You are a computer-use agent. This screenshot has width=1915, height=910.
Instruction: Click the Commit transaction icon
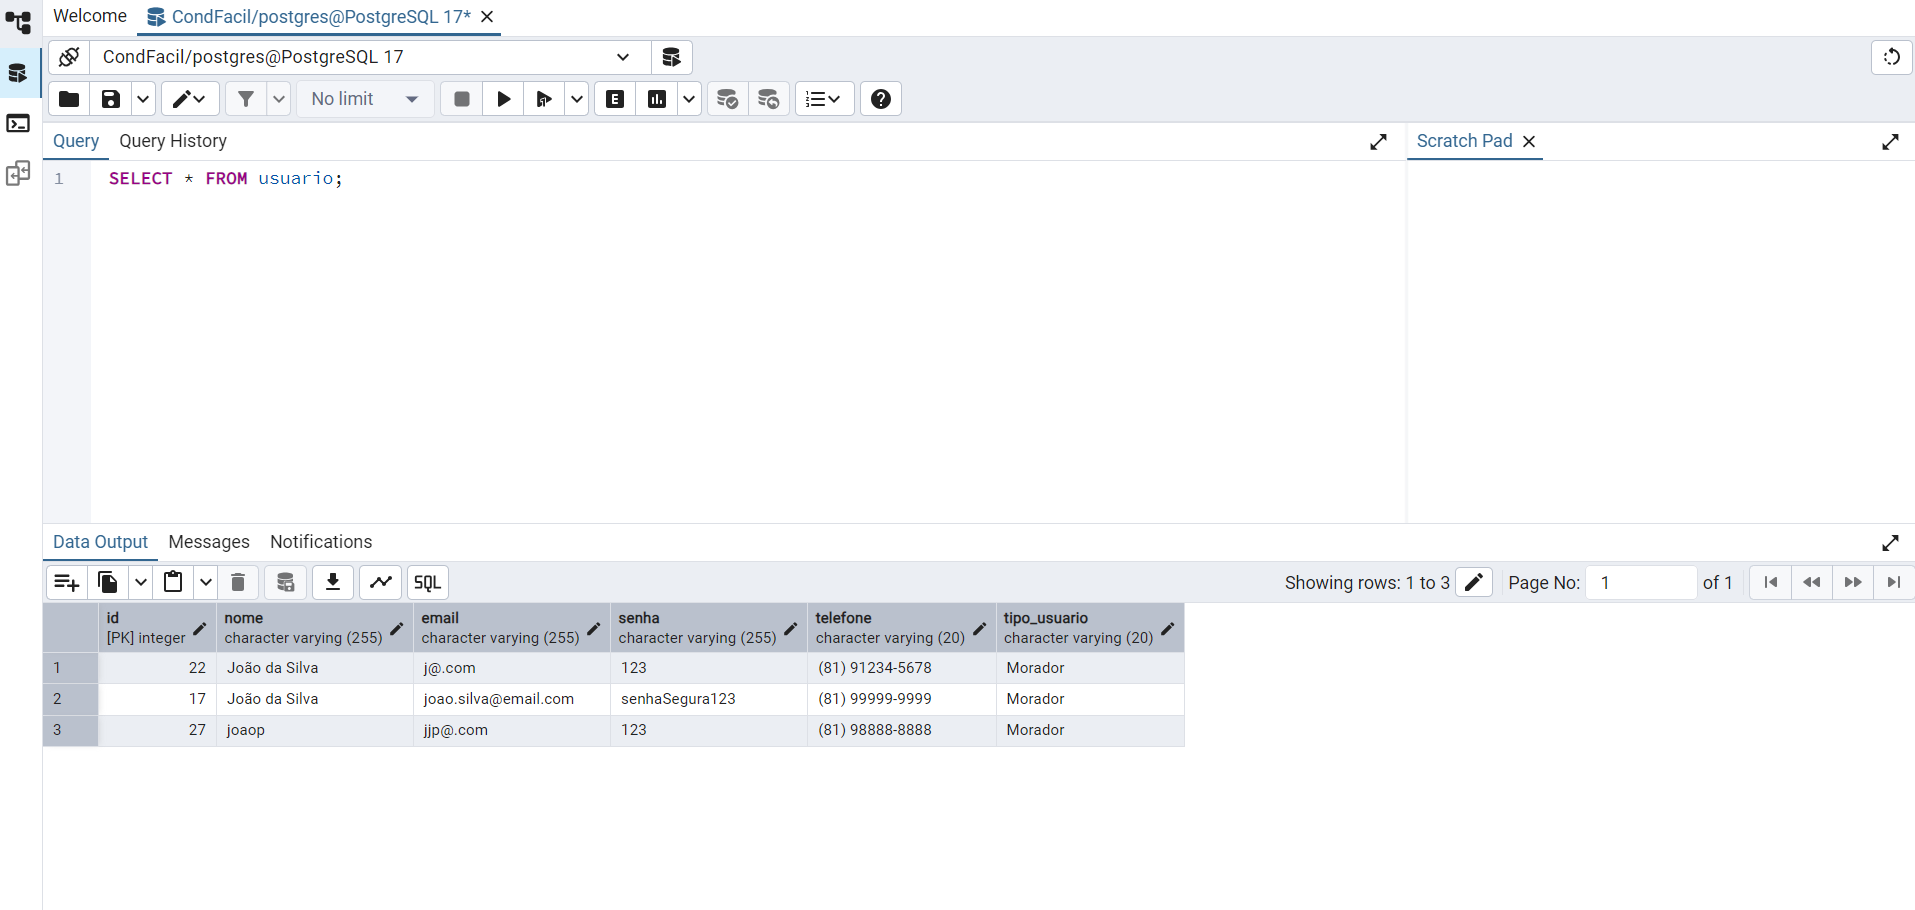728,99
